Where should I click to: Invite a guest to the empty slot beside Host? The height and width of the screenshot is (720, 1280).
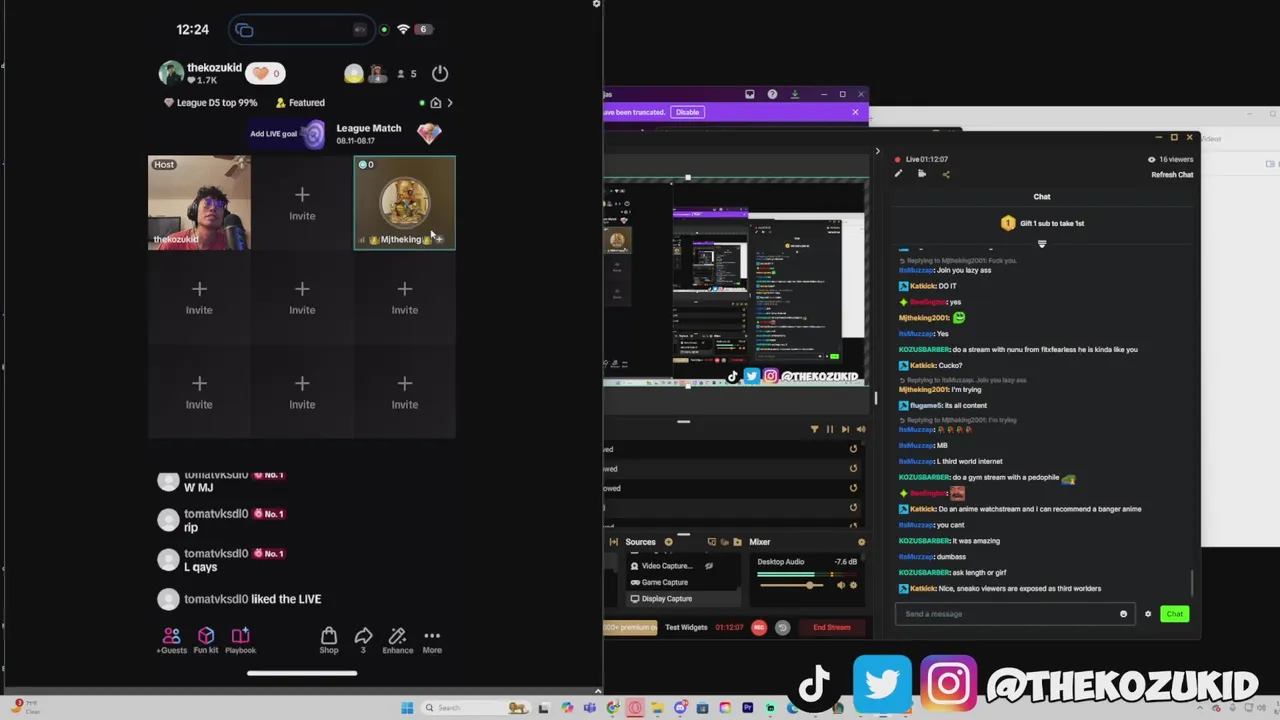(x=302, y=203)
